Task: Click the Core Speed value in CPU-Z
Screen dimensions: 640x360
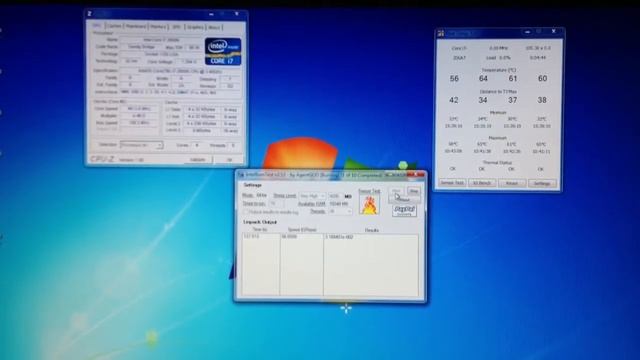Action: tap(139, 109)
